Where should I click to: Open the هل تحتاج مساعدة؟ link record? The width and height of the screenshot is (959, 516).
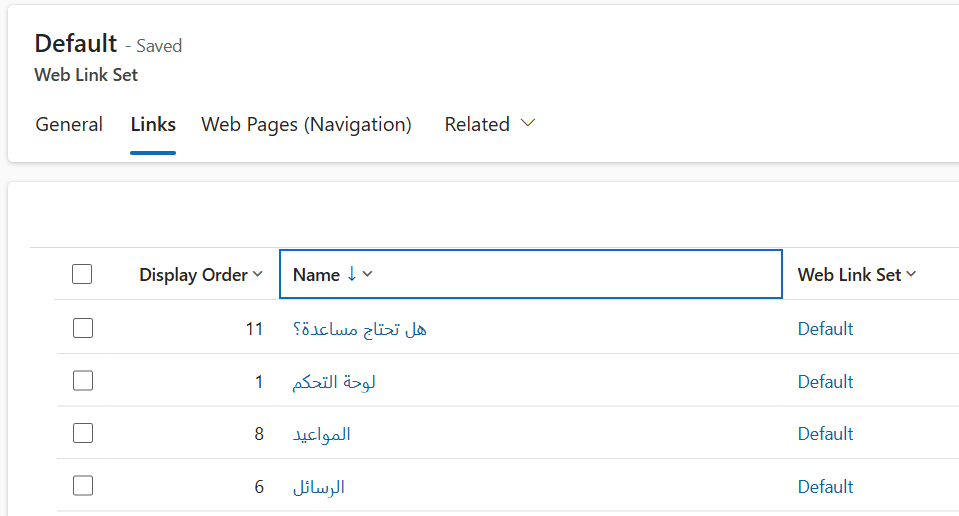point(359,329)
